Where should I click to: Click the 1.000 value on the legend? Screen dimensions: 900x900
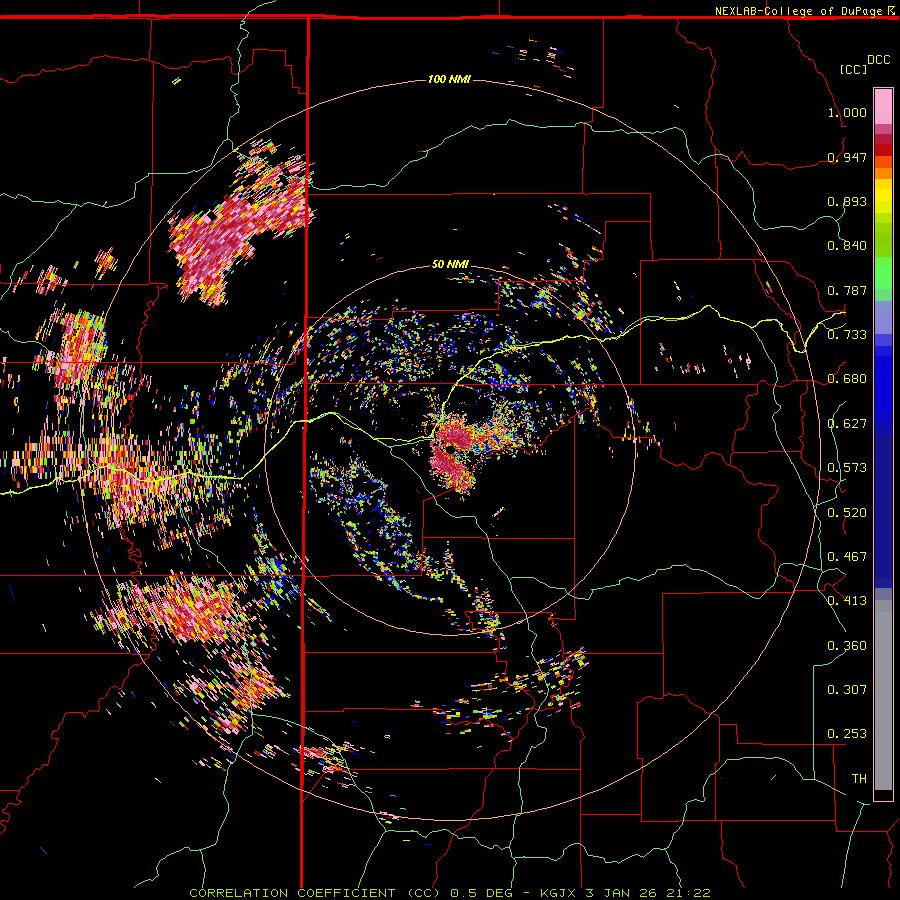pyautogui.click(x=847, y=112)
